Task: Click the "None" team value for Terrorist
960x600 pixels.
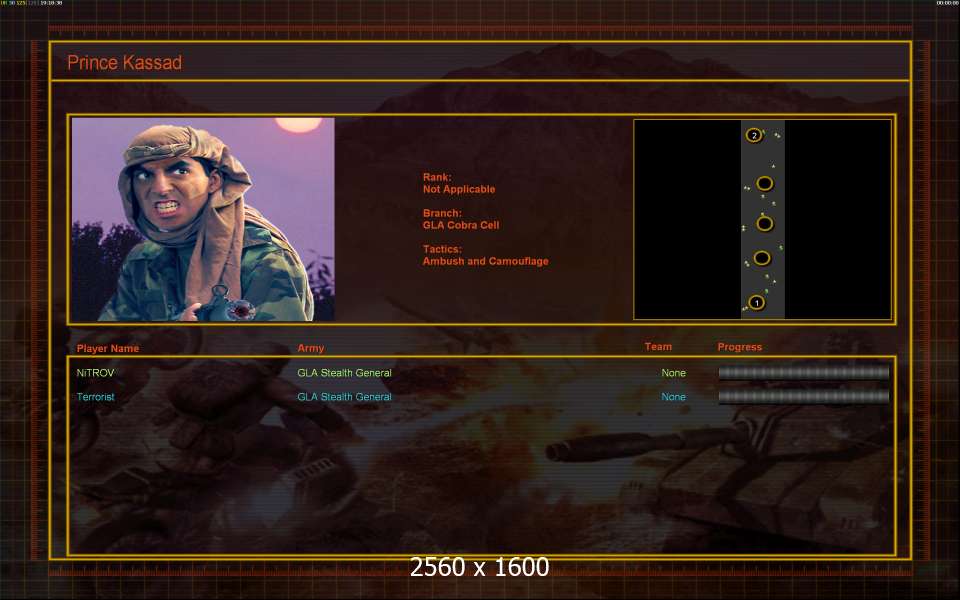Action: point(673,397)
